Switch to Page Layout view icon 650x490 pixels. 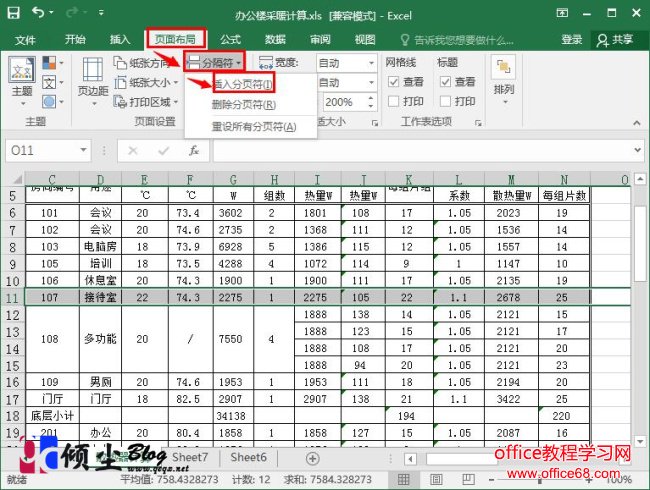tap(436, 480)
